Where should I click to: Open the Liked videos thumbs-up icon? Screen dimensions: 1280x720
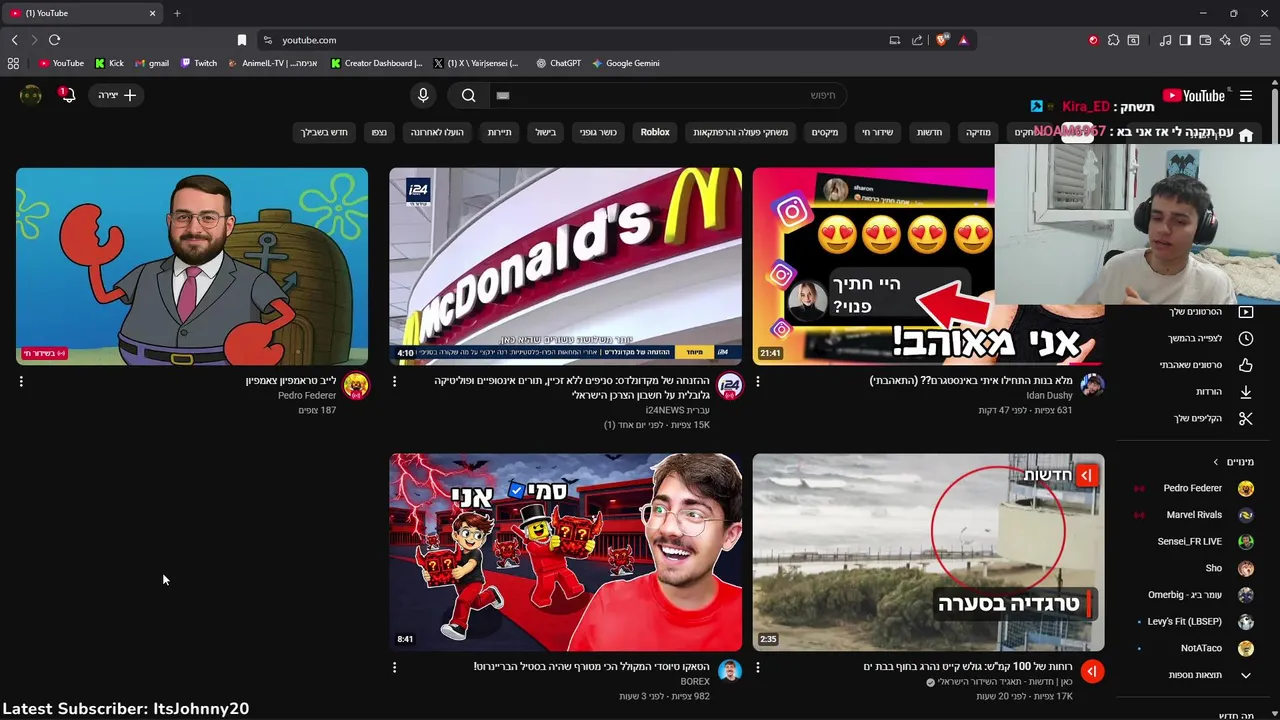tap(1246, 365)
